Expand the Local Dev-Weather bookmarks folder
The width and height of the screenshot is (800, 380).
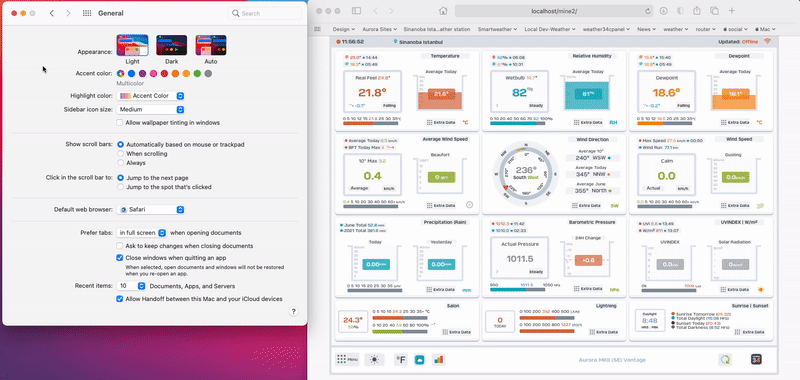[x=550, y=29]
